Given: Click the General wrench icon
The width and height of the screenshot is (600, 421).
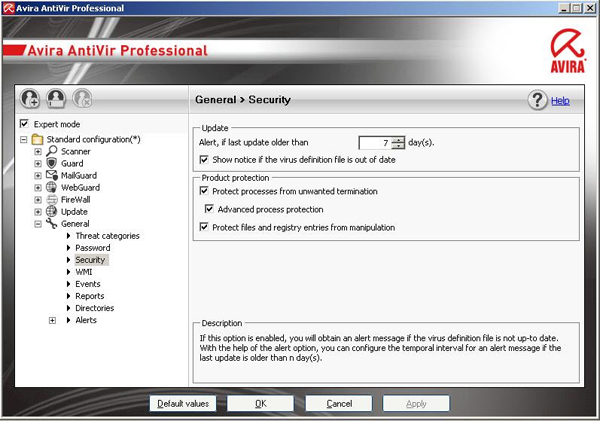Looking at the screenshot, I should pos(51,224).
